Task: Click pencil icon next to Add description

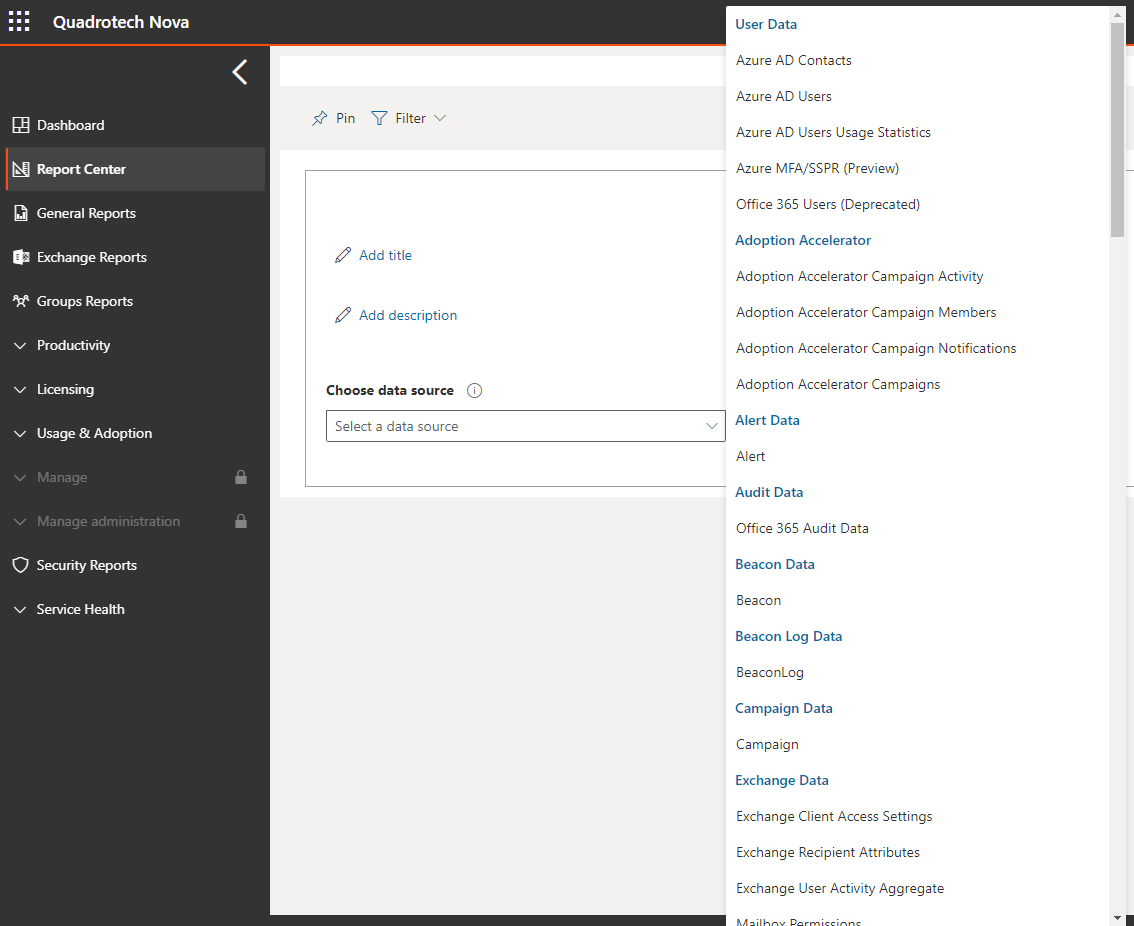Action: click(x=343, y=315)
